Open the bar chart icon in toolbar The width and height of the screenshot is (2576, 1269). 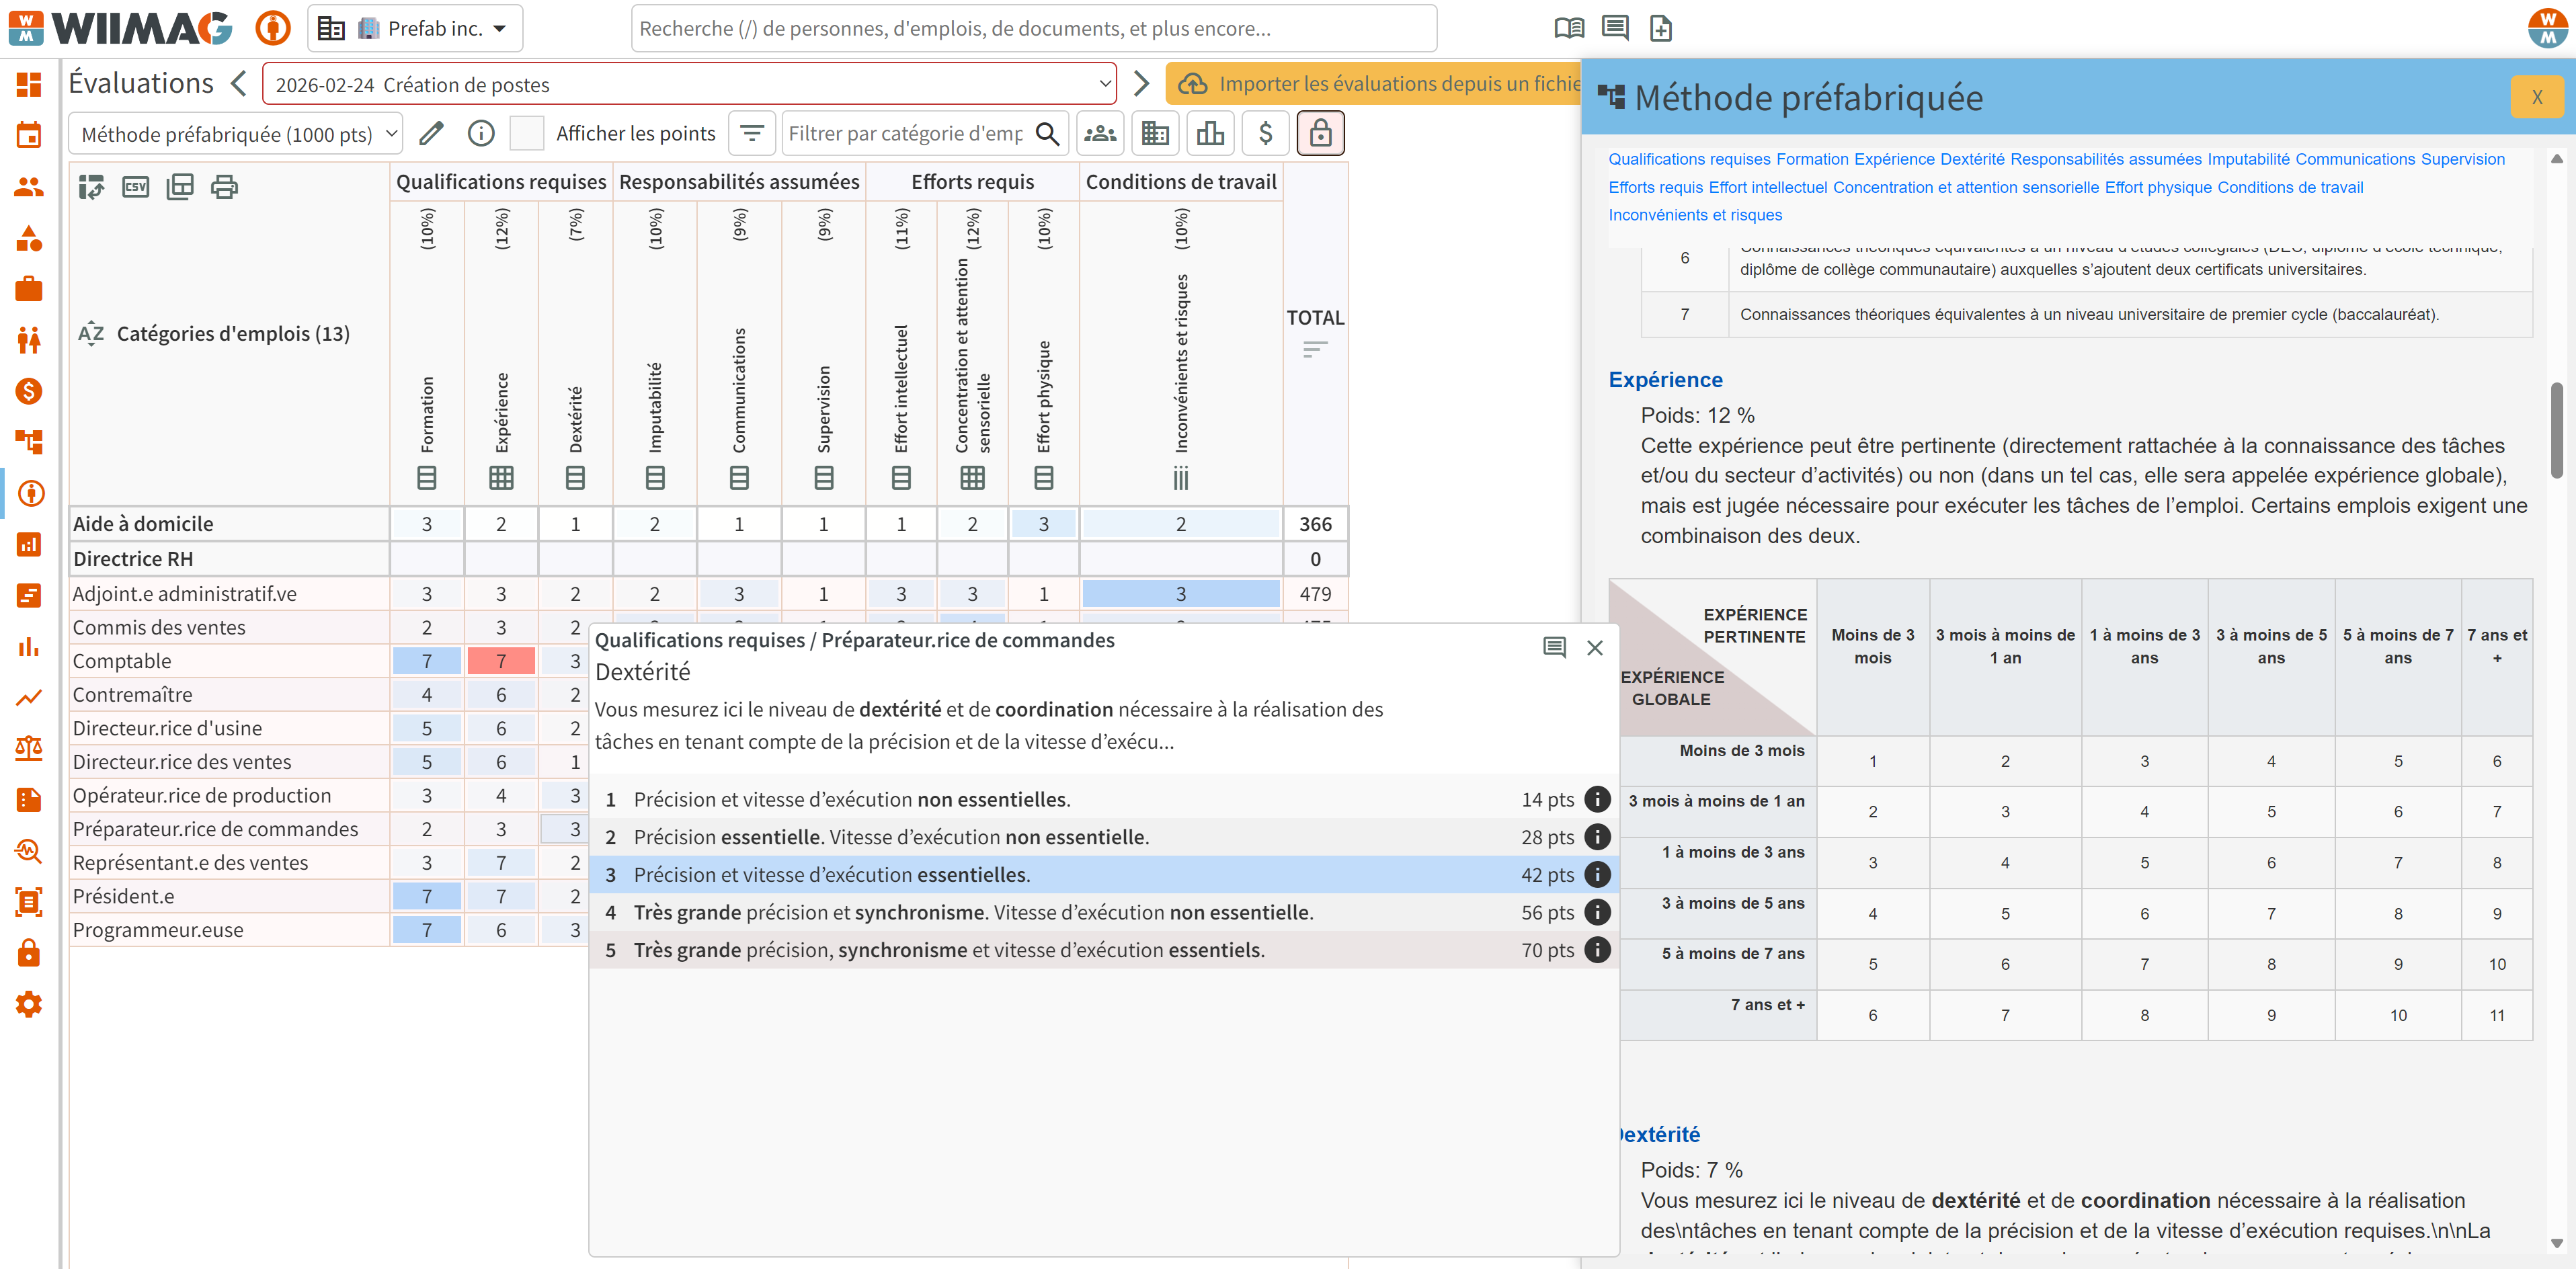coord(1210,133)
